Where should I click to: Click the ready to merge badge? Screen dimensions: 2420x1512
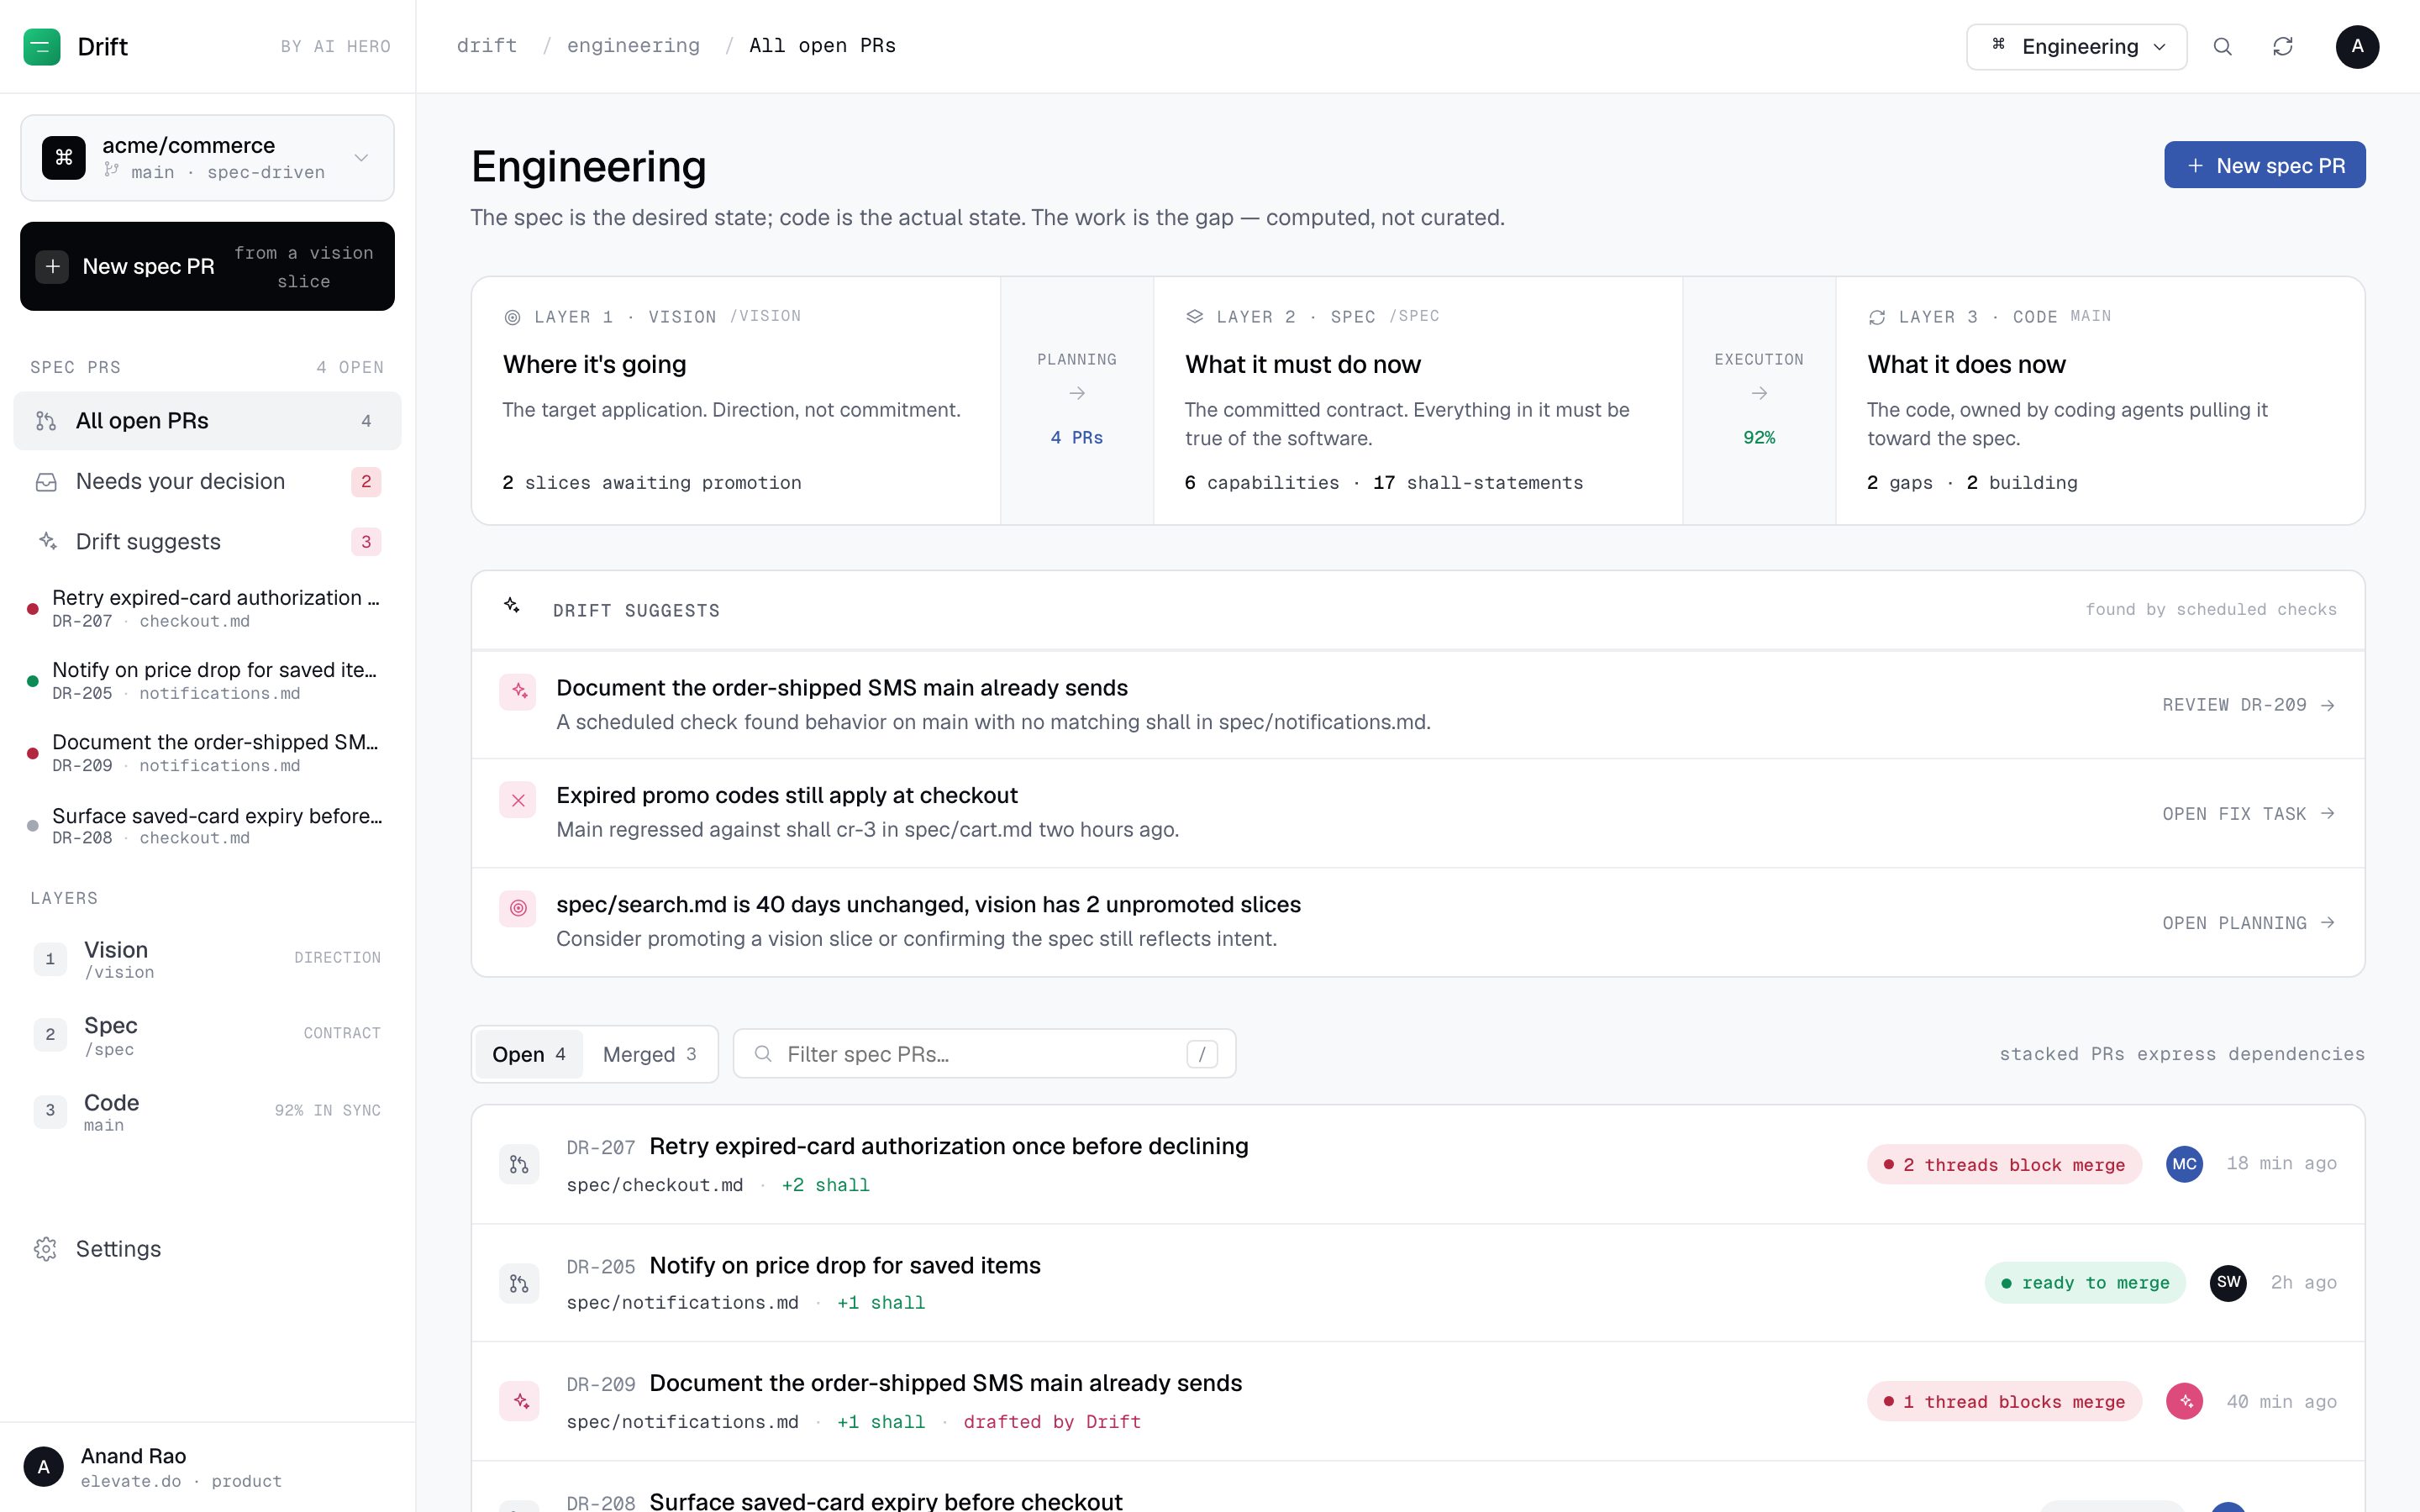[2085, 1283]
